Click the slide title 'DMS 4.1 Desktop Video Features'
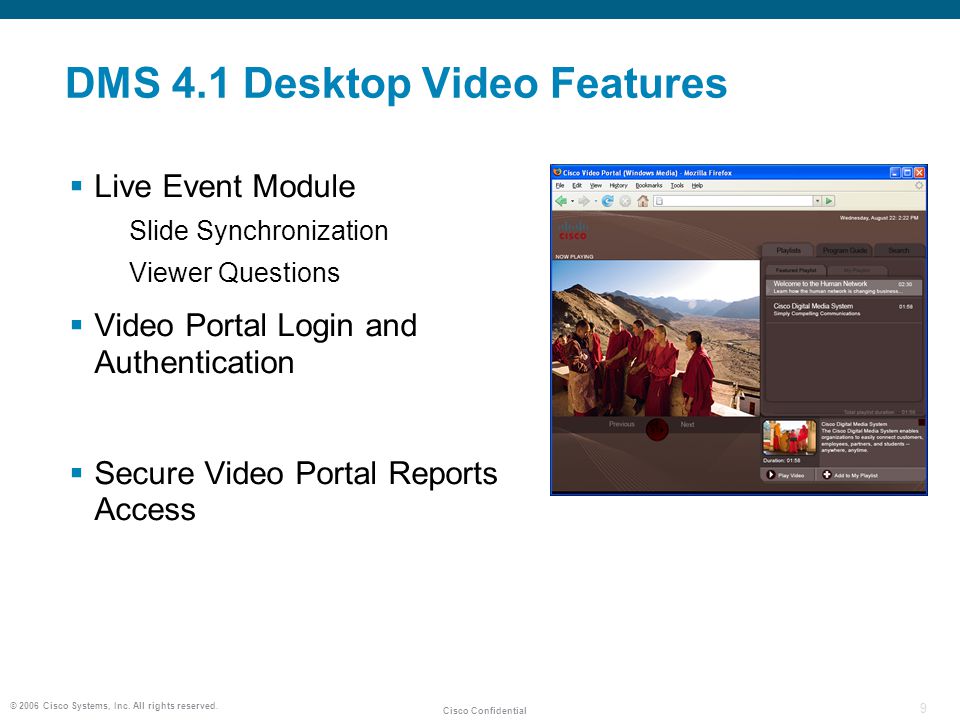Viewport: 960px width, 720px height. click(396, 83)
